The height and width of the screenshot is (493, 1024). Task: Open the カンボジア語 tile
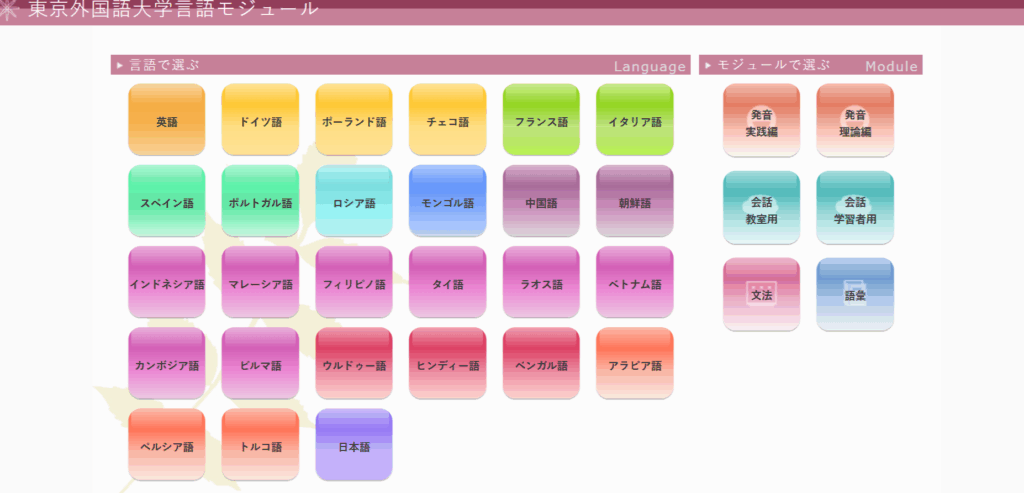pyautogui.click(x=167, y=363)
